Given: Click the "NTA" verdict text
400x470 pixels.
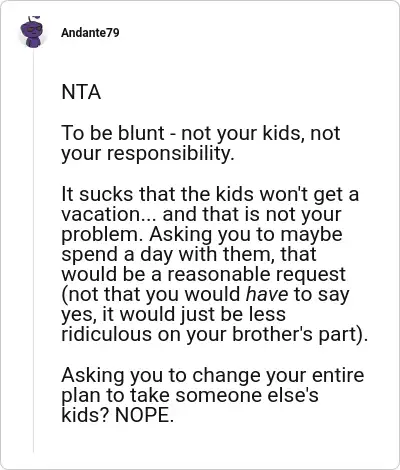Looking at the screenshot, I should pos(81,92).
